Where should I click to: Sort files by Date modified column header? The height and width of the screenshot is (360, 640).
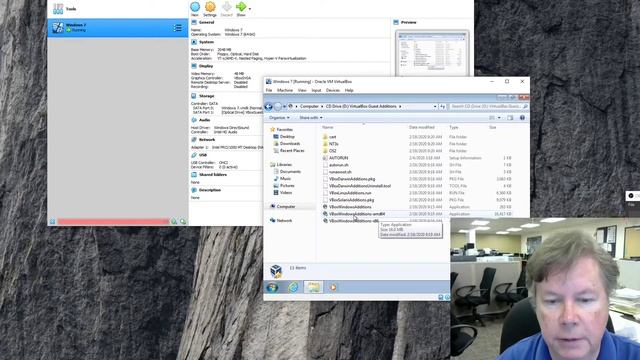pos(422,127)
